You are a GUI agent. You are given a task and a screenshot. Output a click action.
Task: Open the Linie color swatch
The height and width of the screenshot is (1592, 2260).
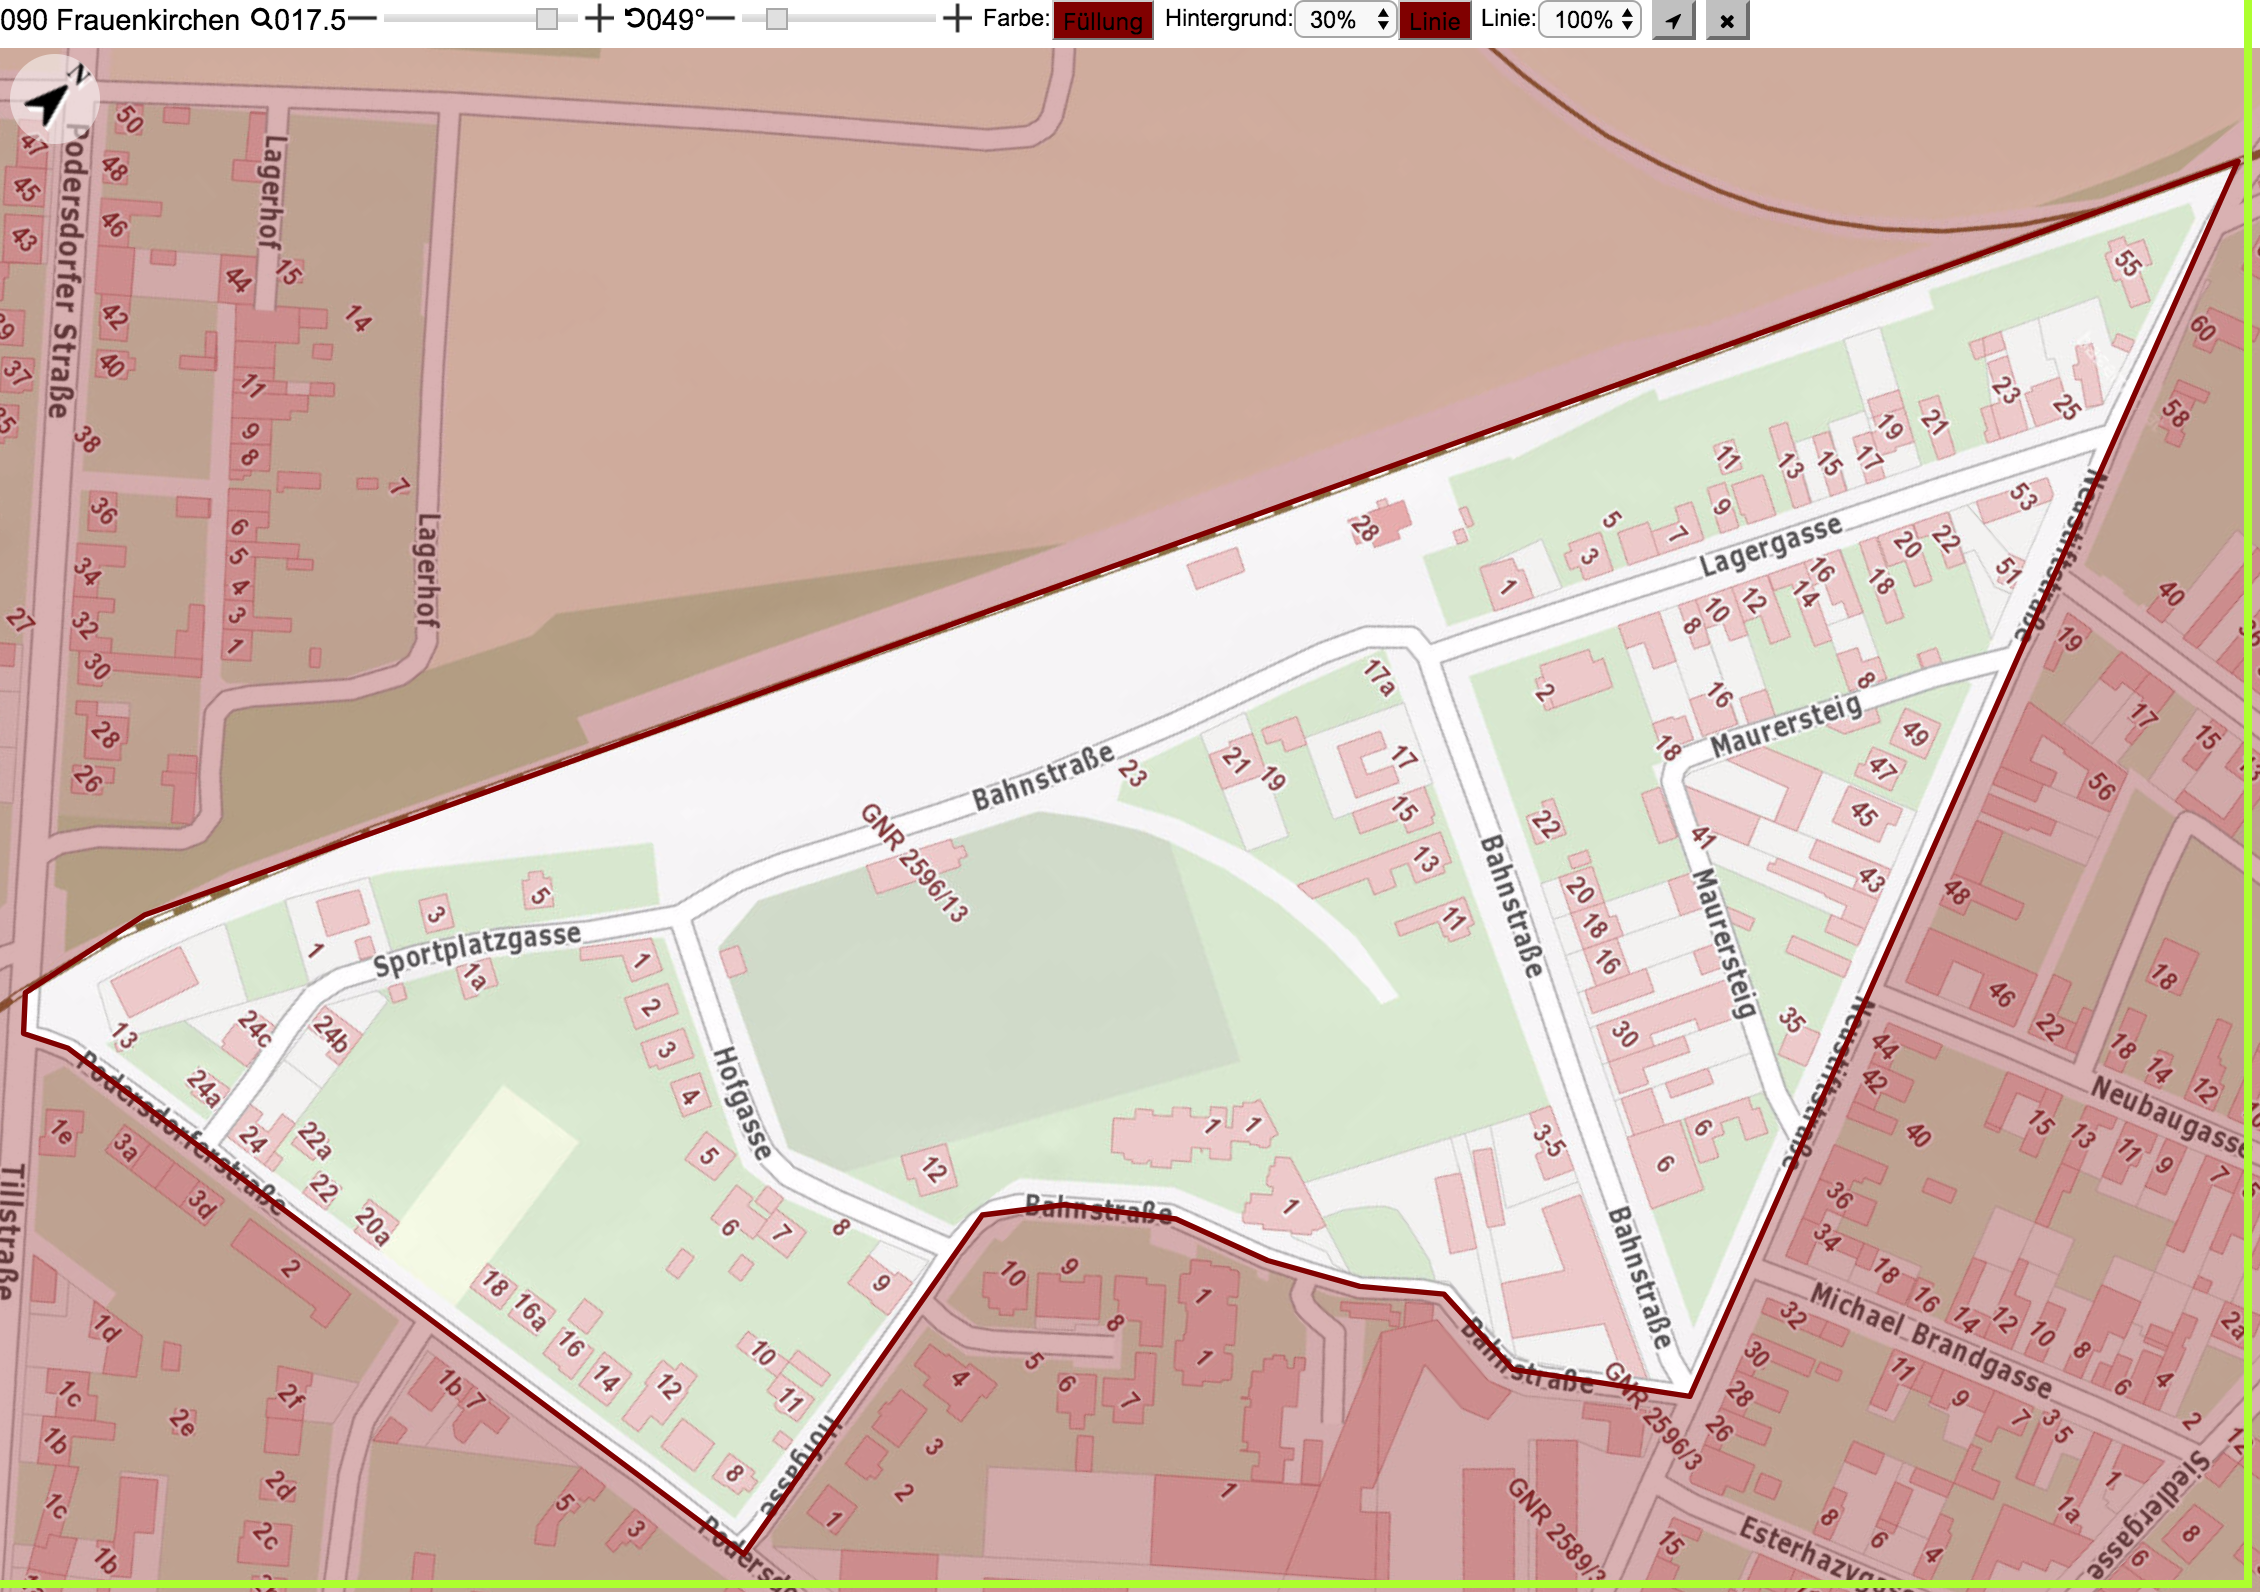click(x=1435, y=20)
